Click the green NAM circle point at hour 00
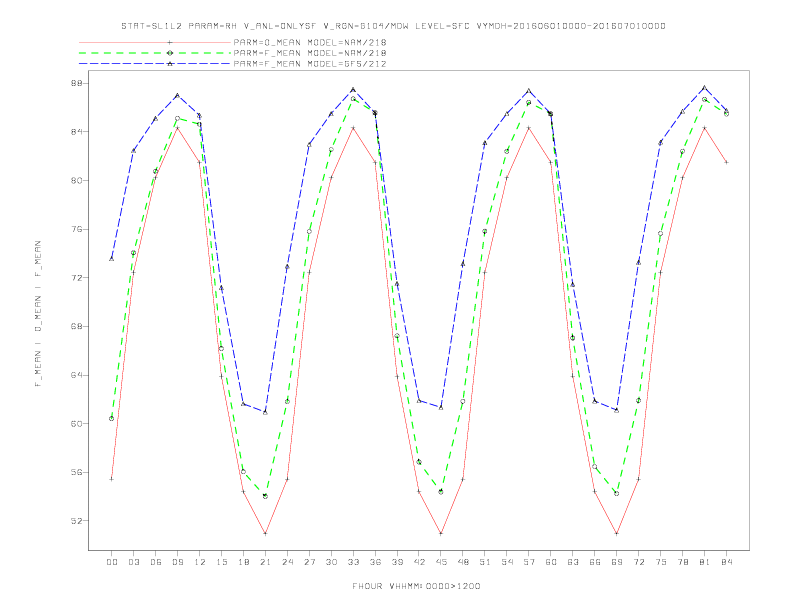 click(x=112, y=419)
